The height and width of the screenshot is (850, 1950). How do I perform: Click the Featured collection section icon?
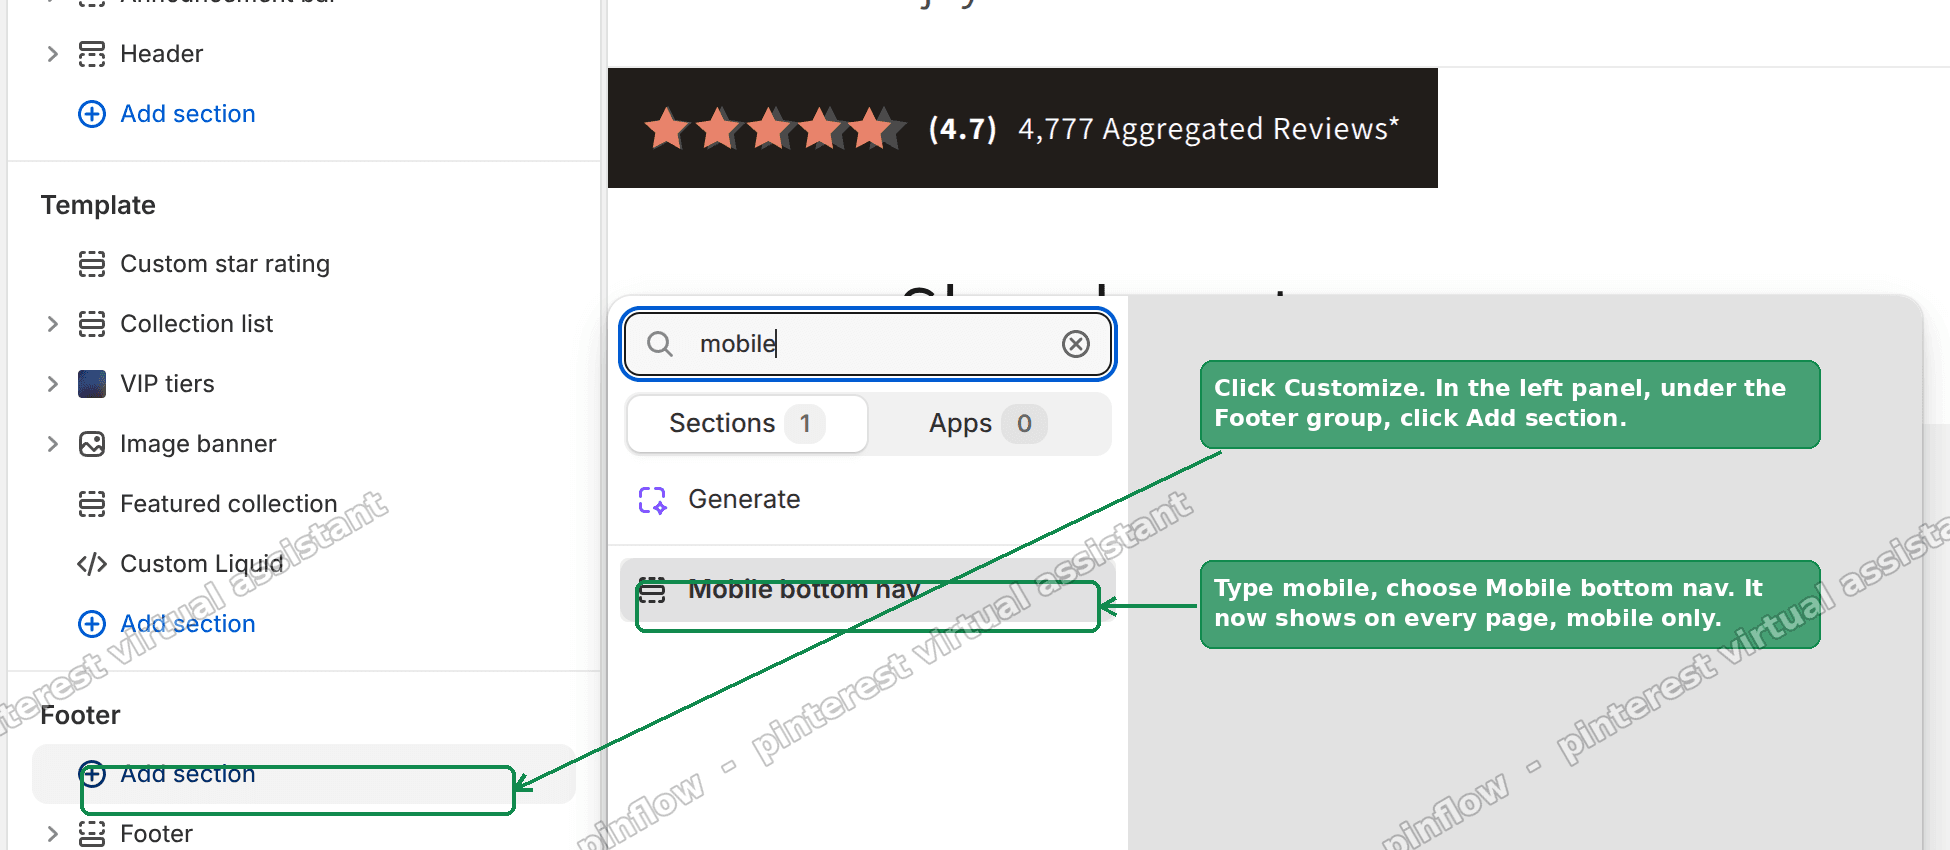tap(92, 504)
